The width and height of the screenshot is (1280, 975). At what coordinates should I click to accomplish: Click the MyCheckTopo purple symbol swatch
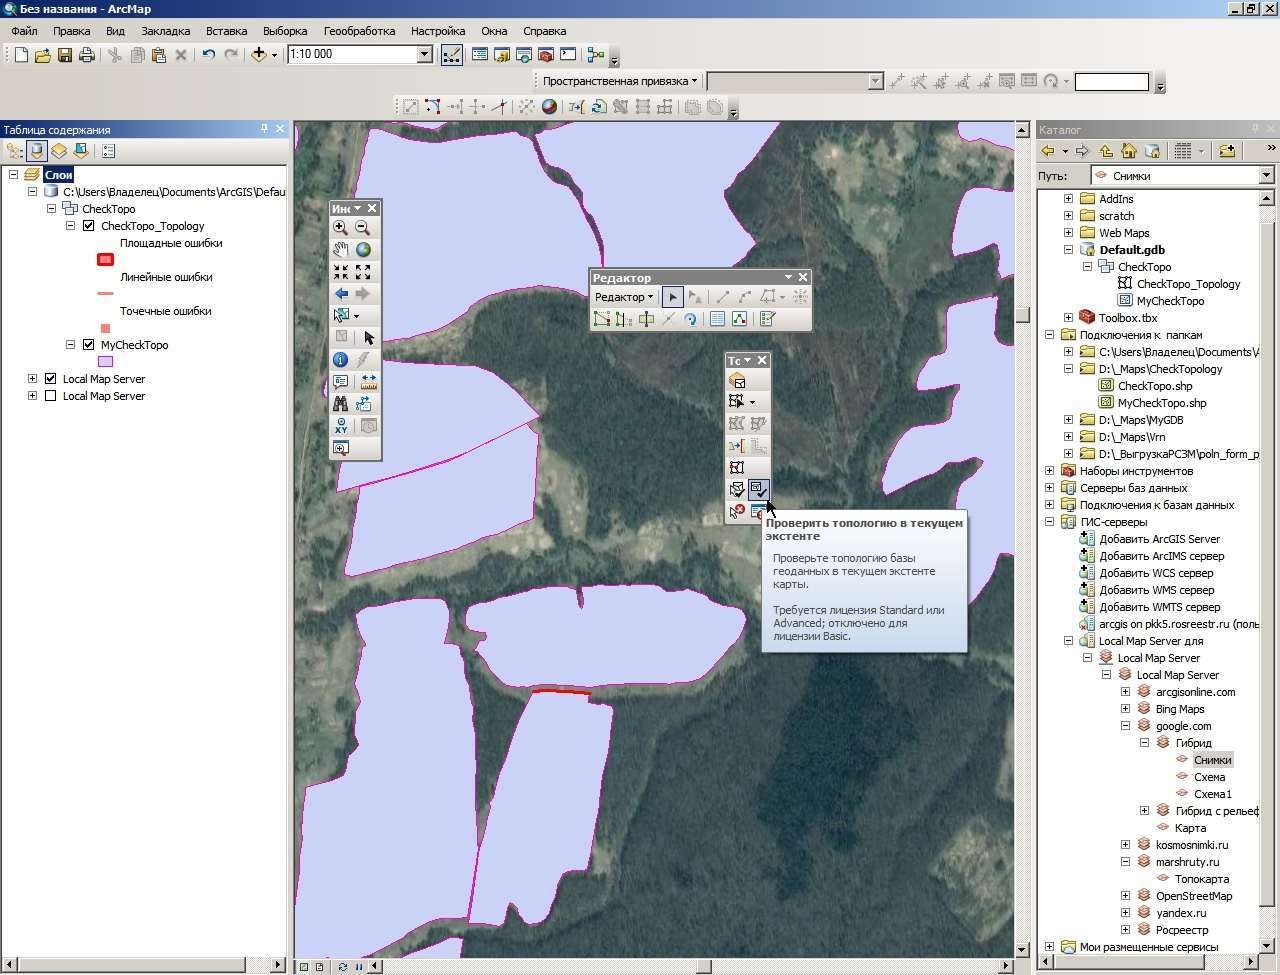click(105, 362)
